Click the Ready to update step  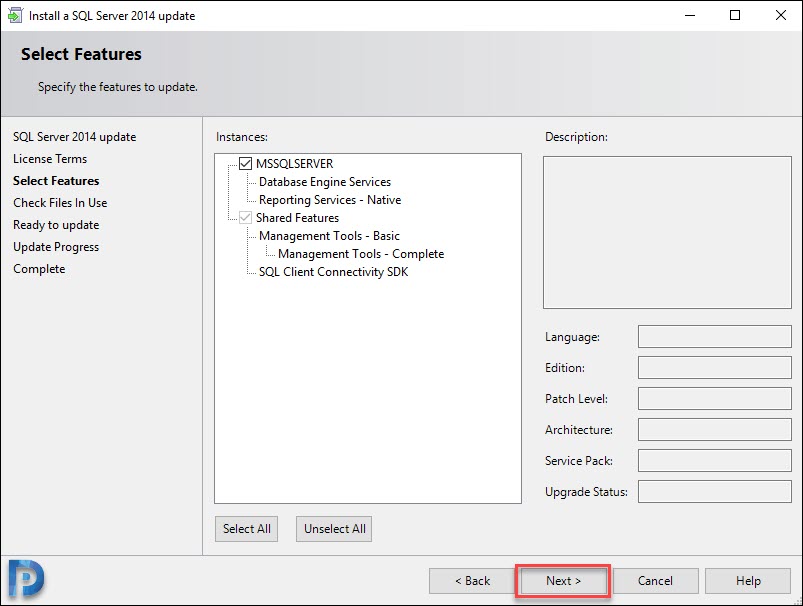[x=56, y=225]
